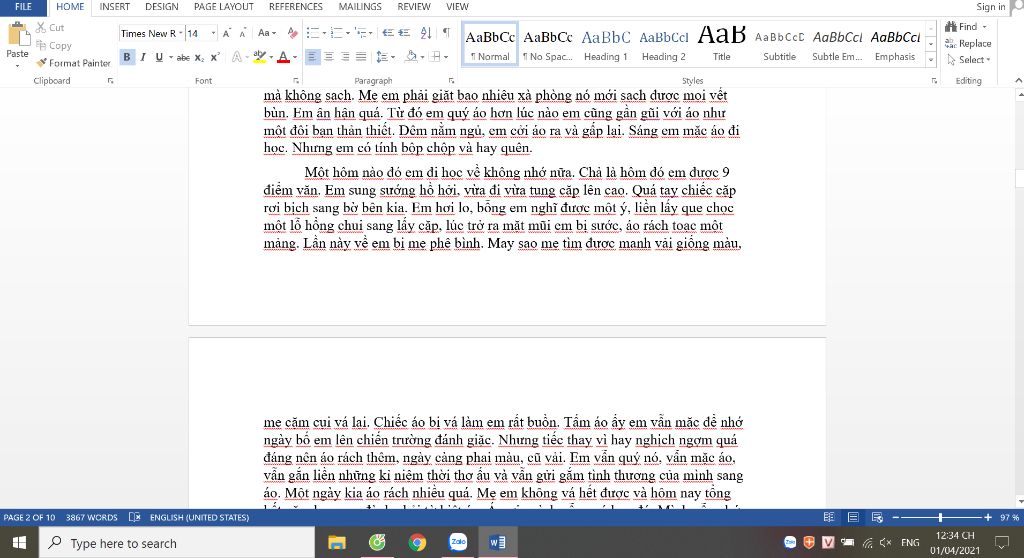This screenshot has height=558, width=1024.
Task: Open the font name dropdown
Action: tap(180, 33)
